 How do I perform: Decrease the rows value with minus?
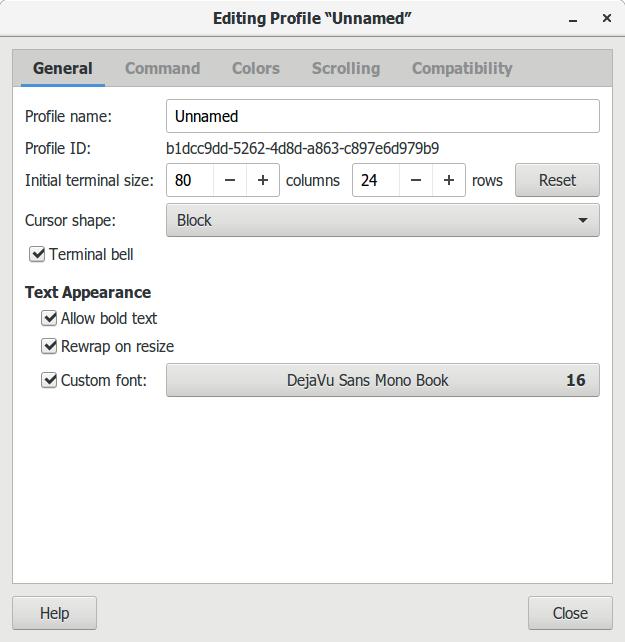coord(416,180)
